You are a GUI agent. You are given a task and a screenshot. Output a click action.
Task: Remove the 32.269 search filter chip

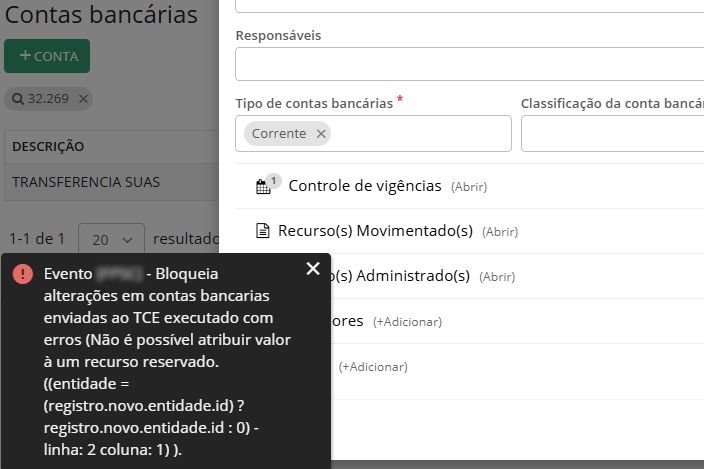[83, 99]
